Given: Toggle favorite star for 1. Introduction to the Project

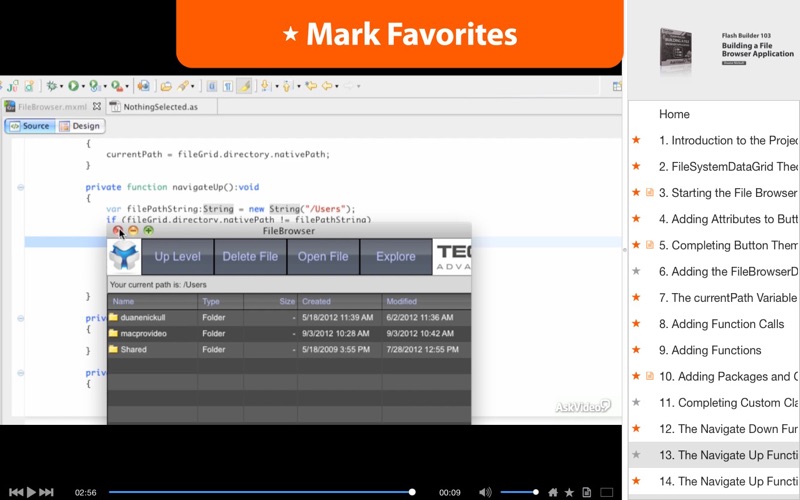Looking at the screenshot, I should click(636, 140).
